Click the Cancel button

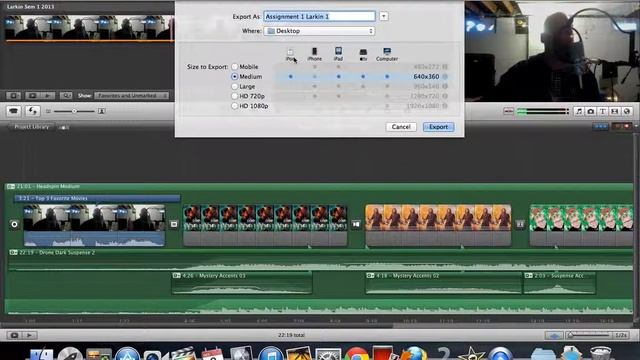click(x=401, y=127)
